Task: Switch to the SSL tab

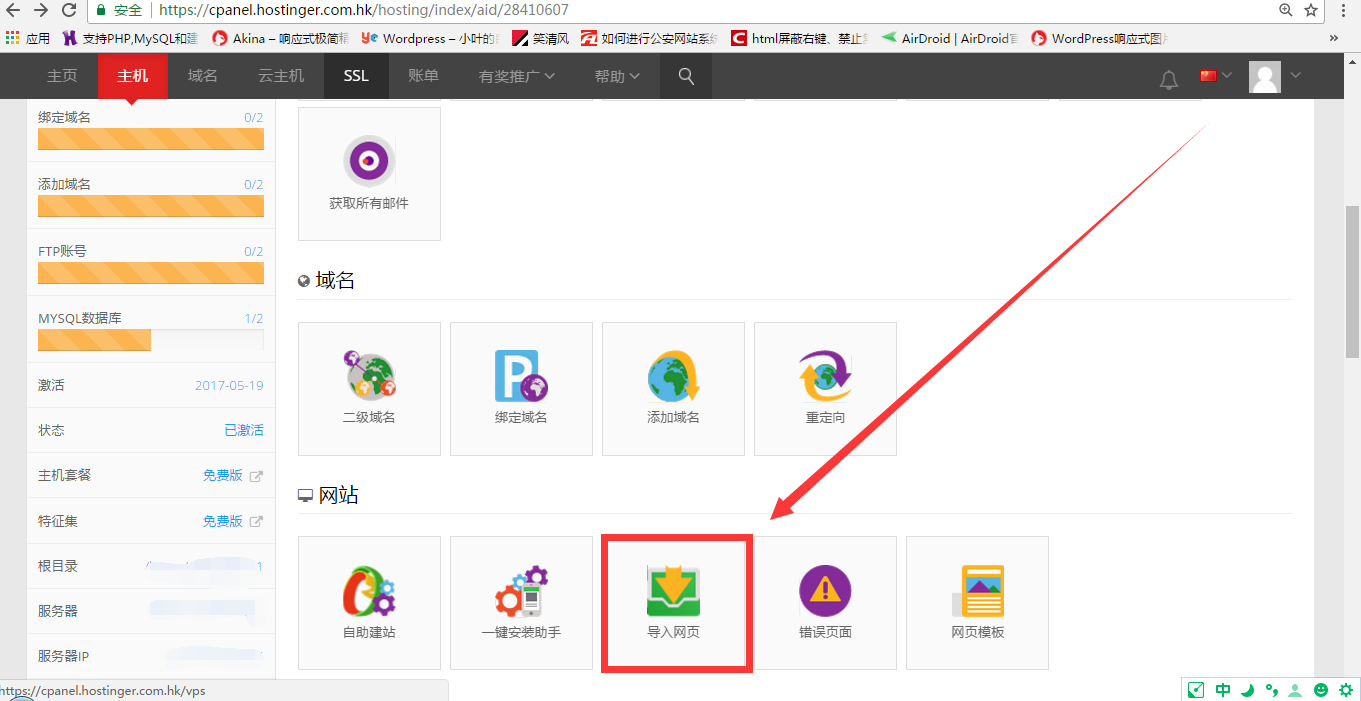Action: point(356,75)
